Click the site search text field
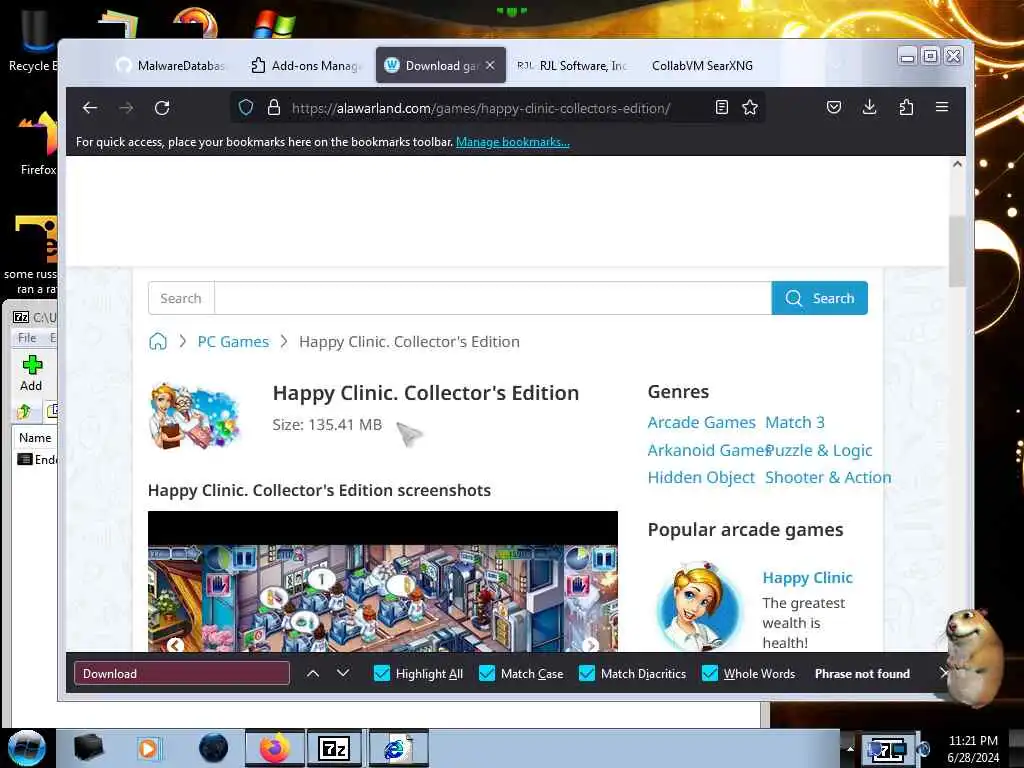1024x768 pixels. pos(493,298)
